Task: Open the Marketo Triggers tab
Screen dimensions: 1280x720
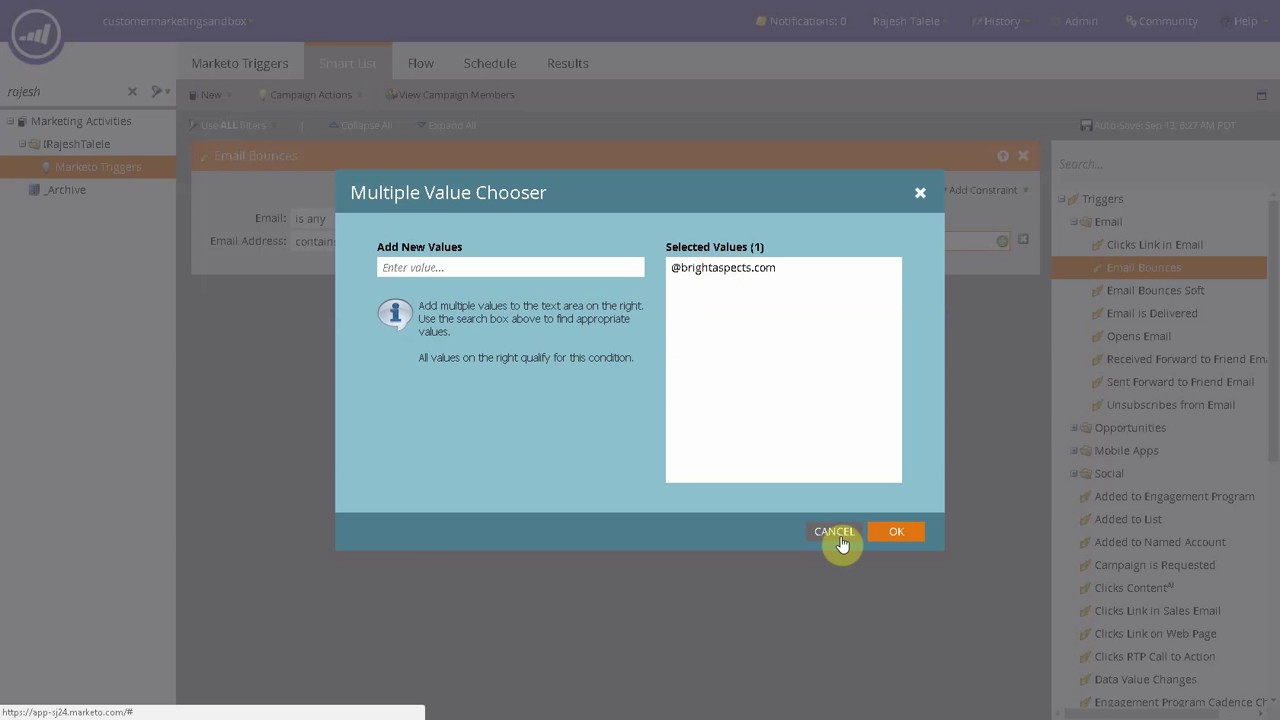Action: click(240, 63)
